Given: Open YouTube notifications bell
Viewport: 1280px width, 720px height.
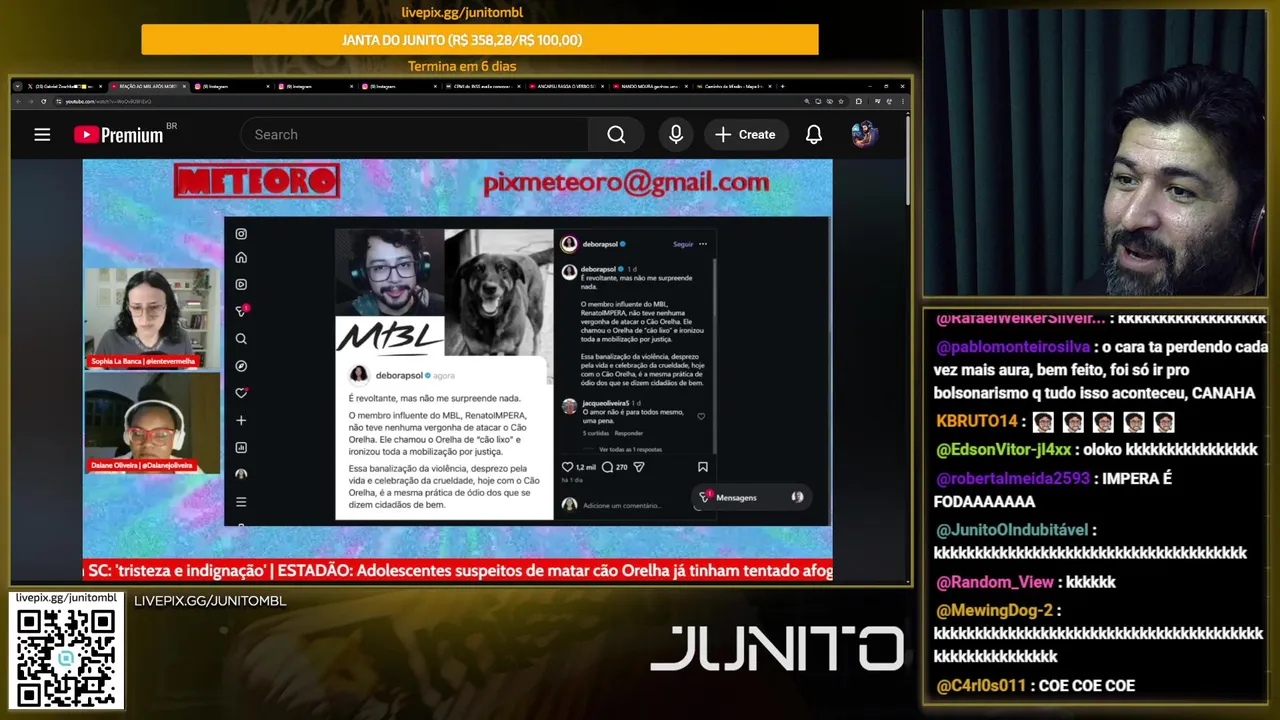Looking at the screenshot, I should [x=814, y=134].
